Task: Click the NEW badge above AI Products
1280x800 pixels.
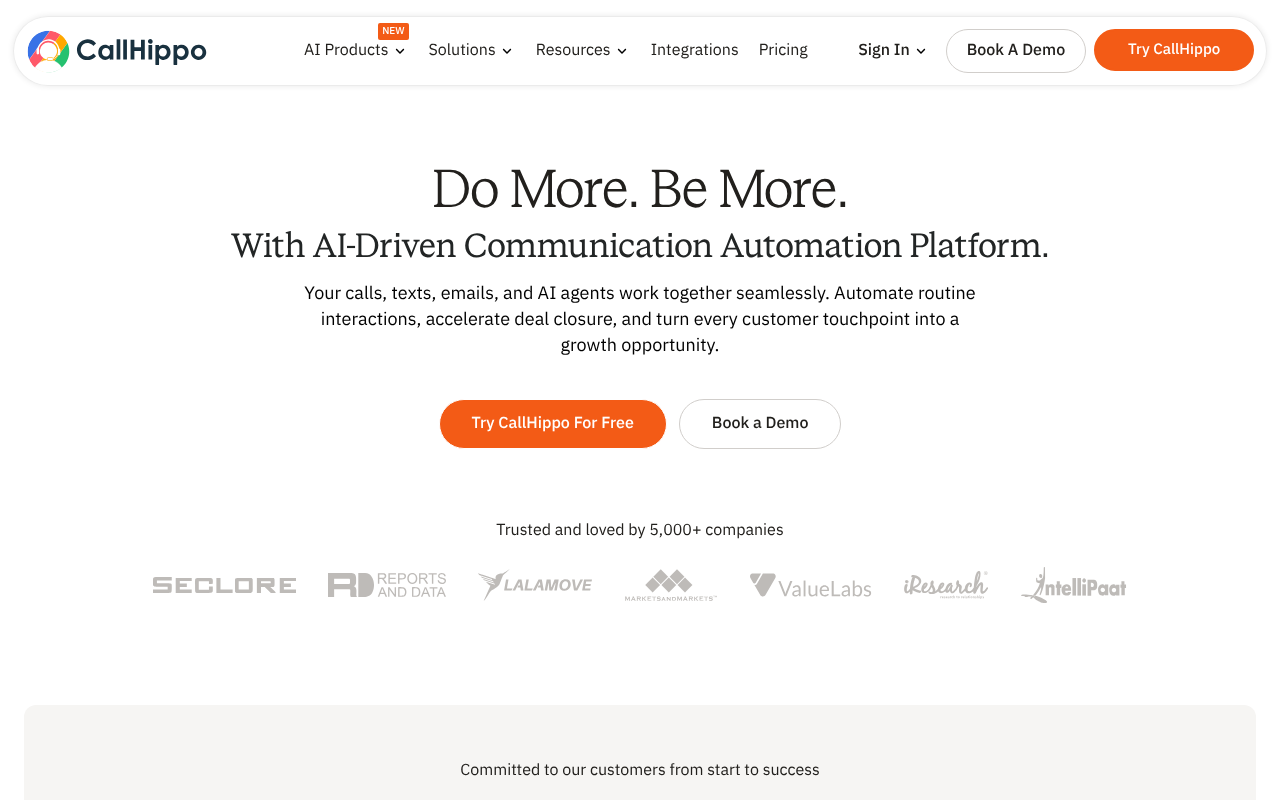Action: click(x=393, y=30)
